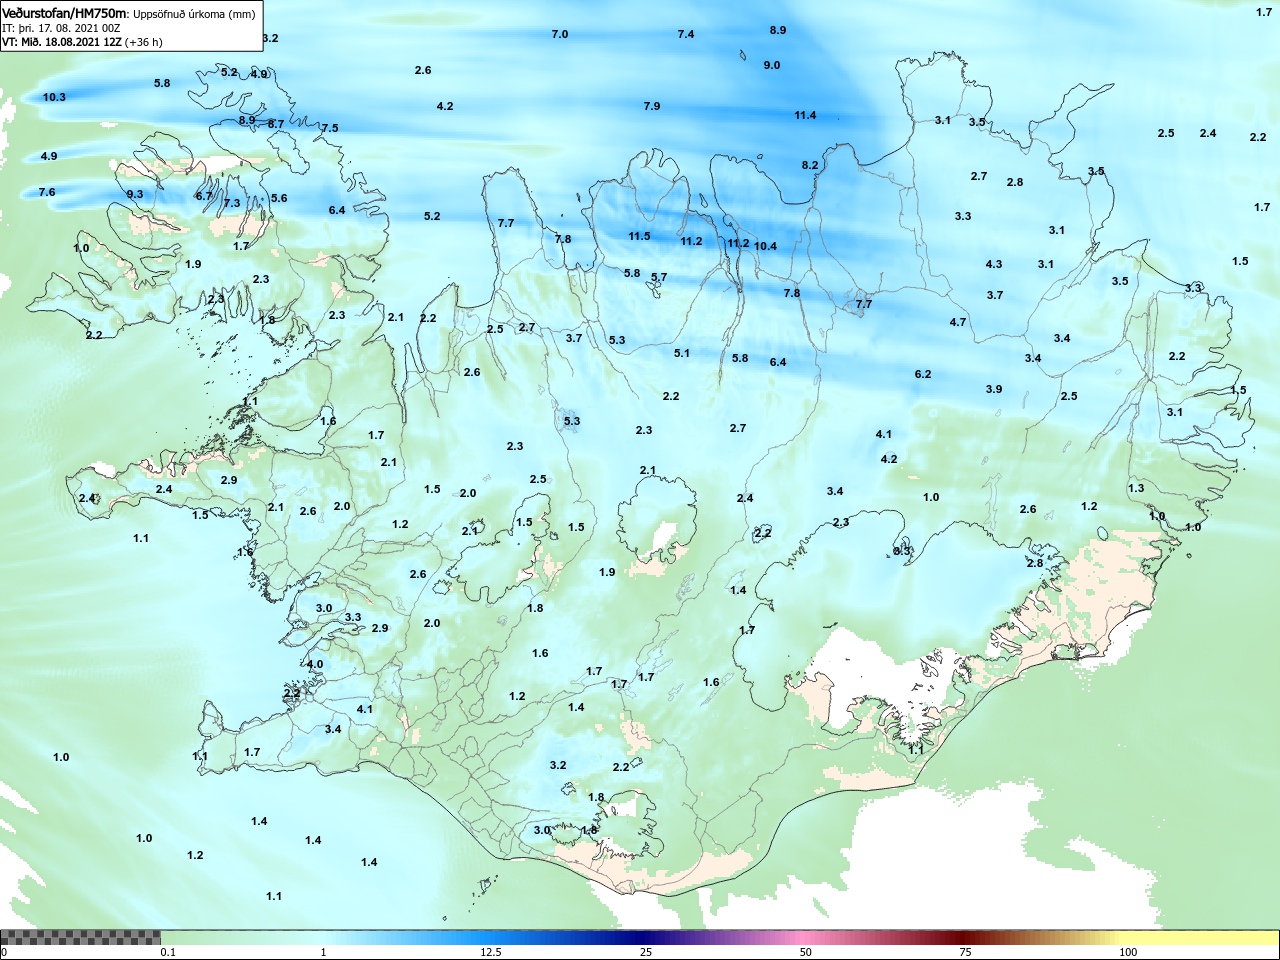Click the 7.6 precipitation value

(47, 192)
